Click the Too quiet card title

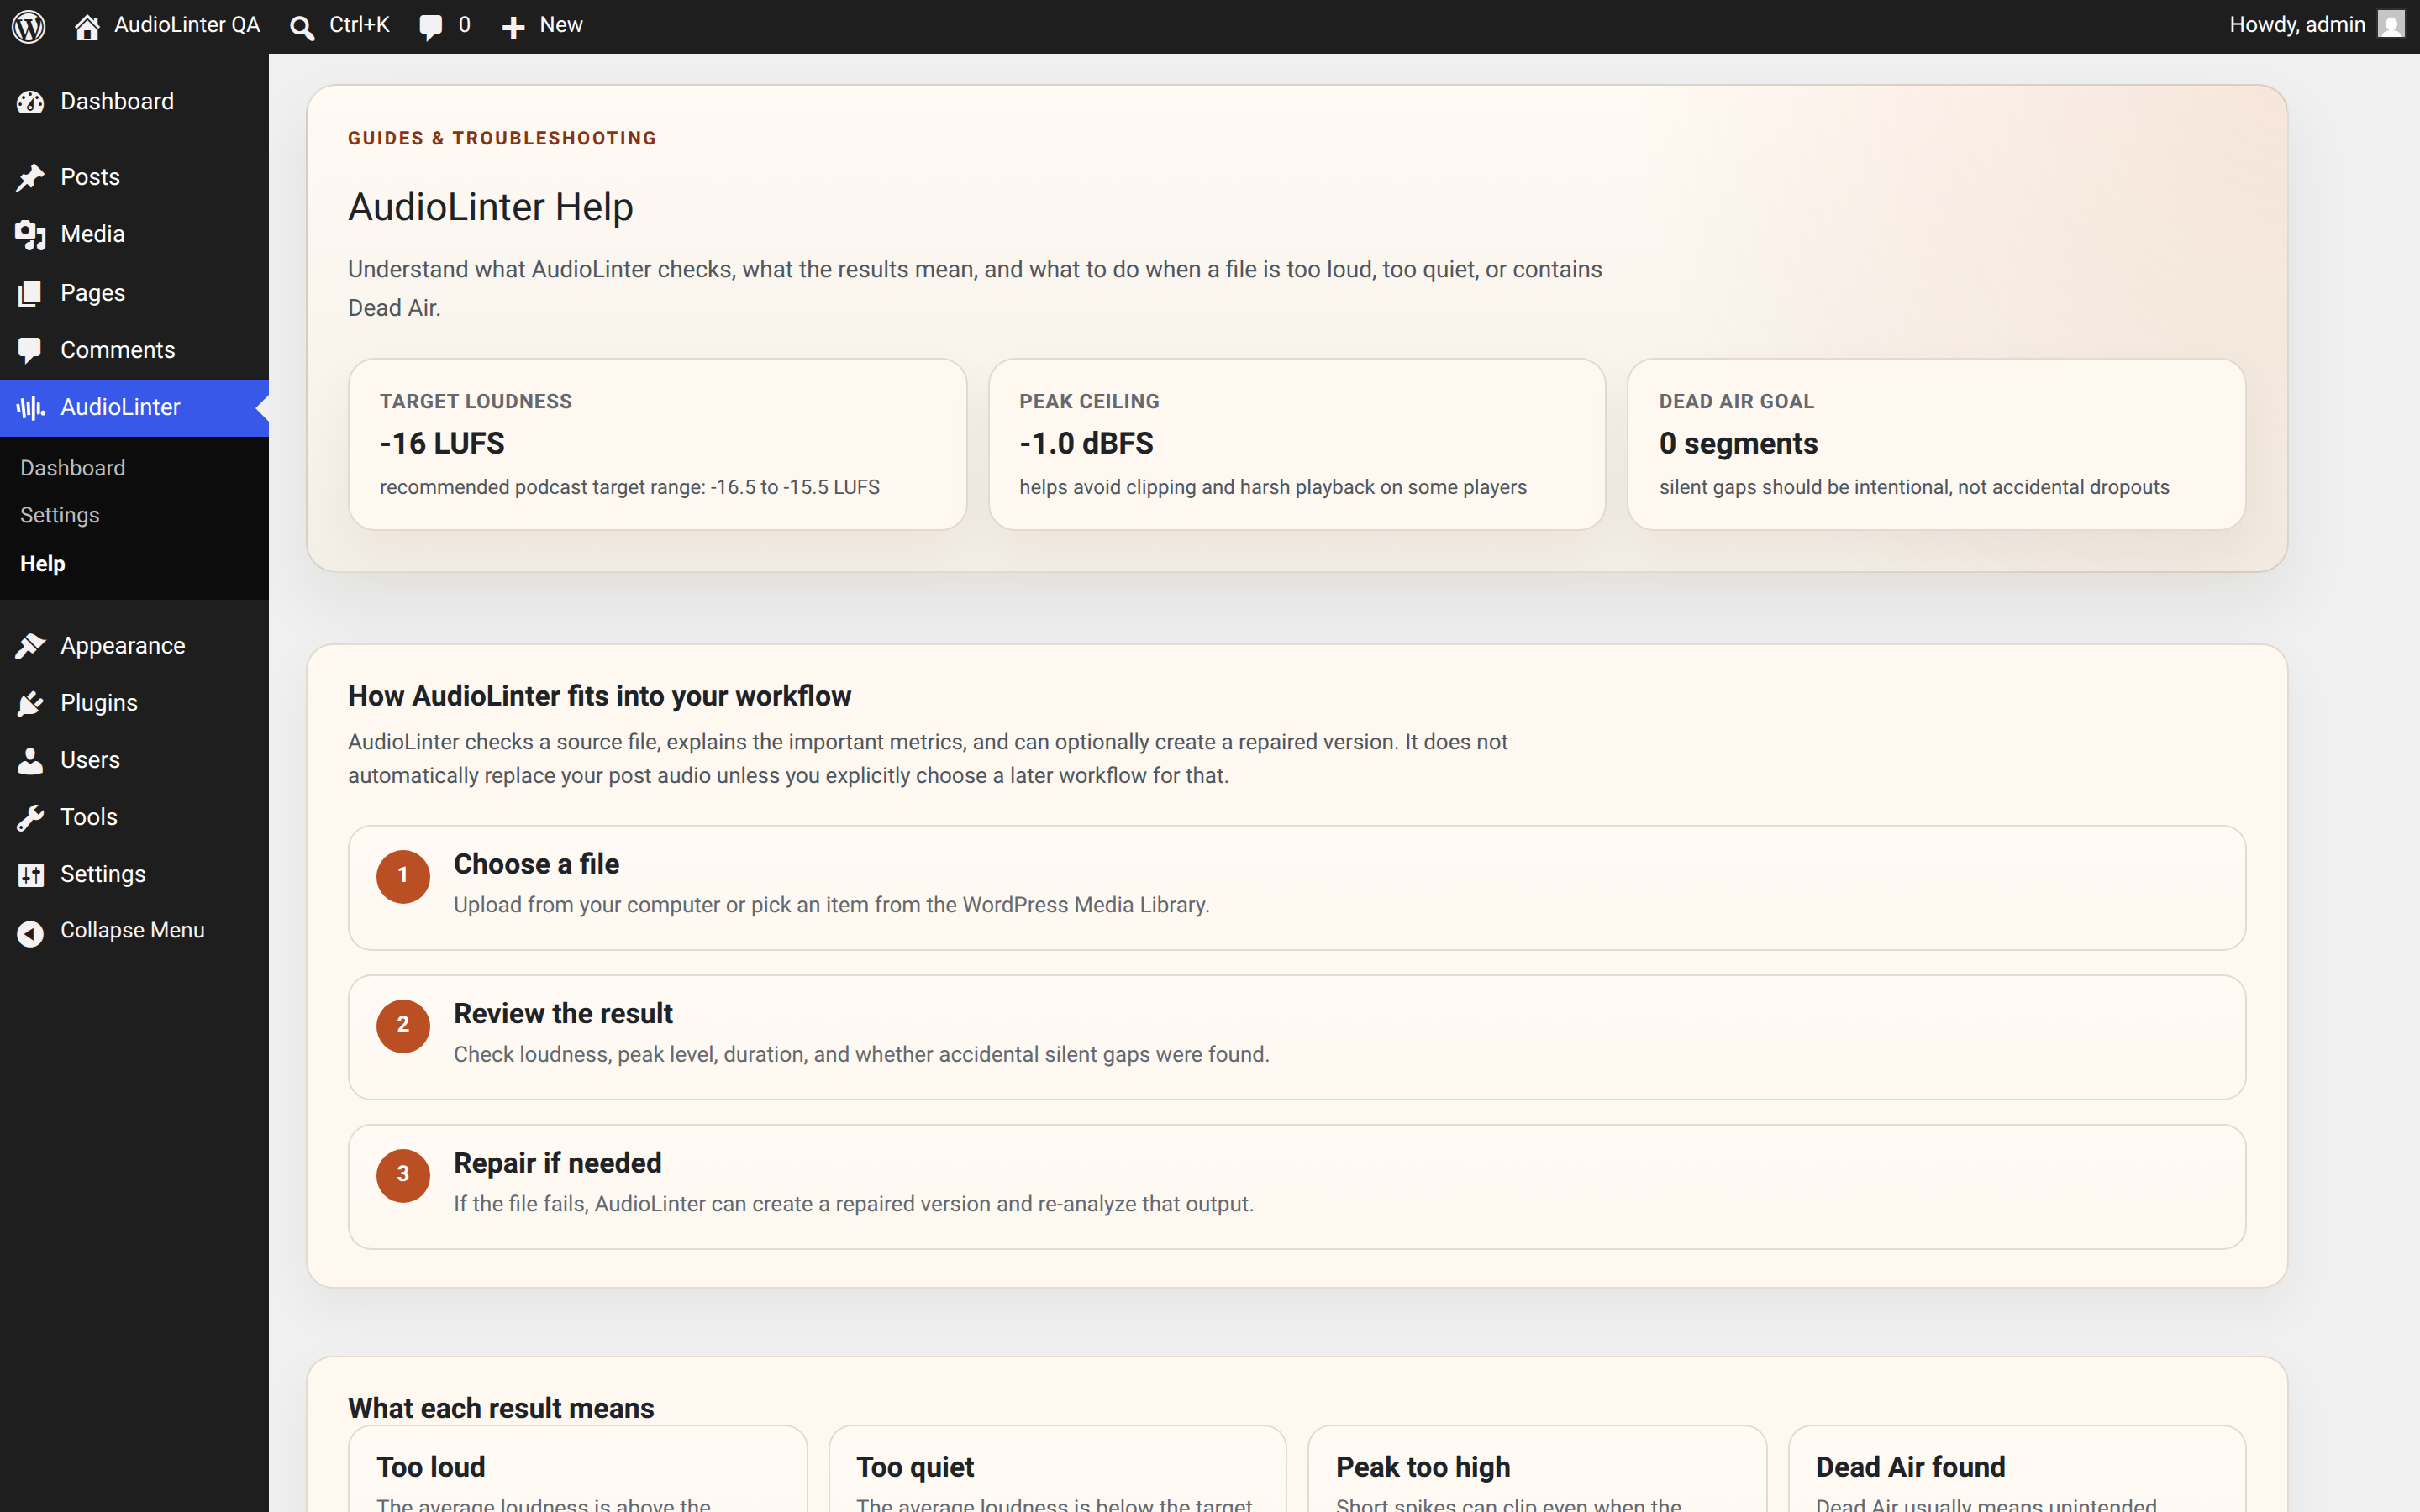click(x=915, y=1467)
